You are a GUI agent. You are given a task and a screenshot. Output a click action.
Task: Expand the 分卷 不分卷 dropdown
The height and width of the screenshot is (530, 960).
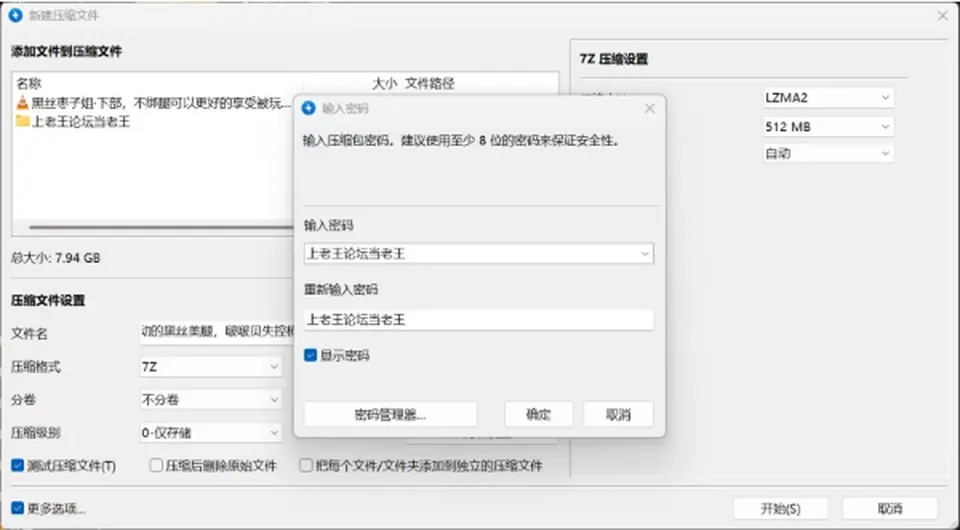(x=211, y=400)
